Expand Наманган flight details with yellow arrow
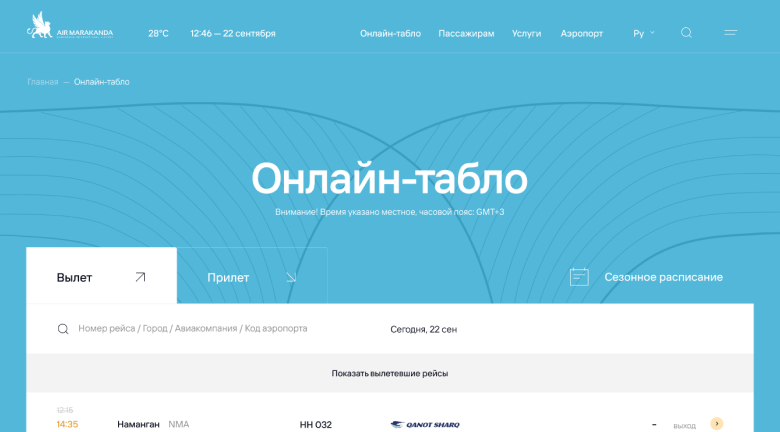Screen dimensions: 780x432 click(x=716, y=424)
